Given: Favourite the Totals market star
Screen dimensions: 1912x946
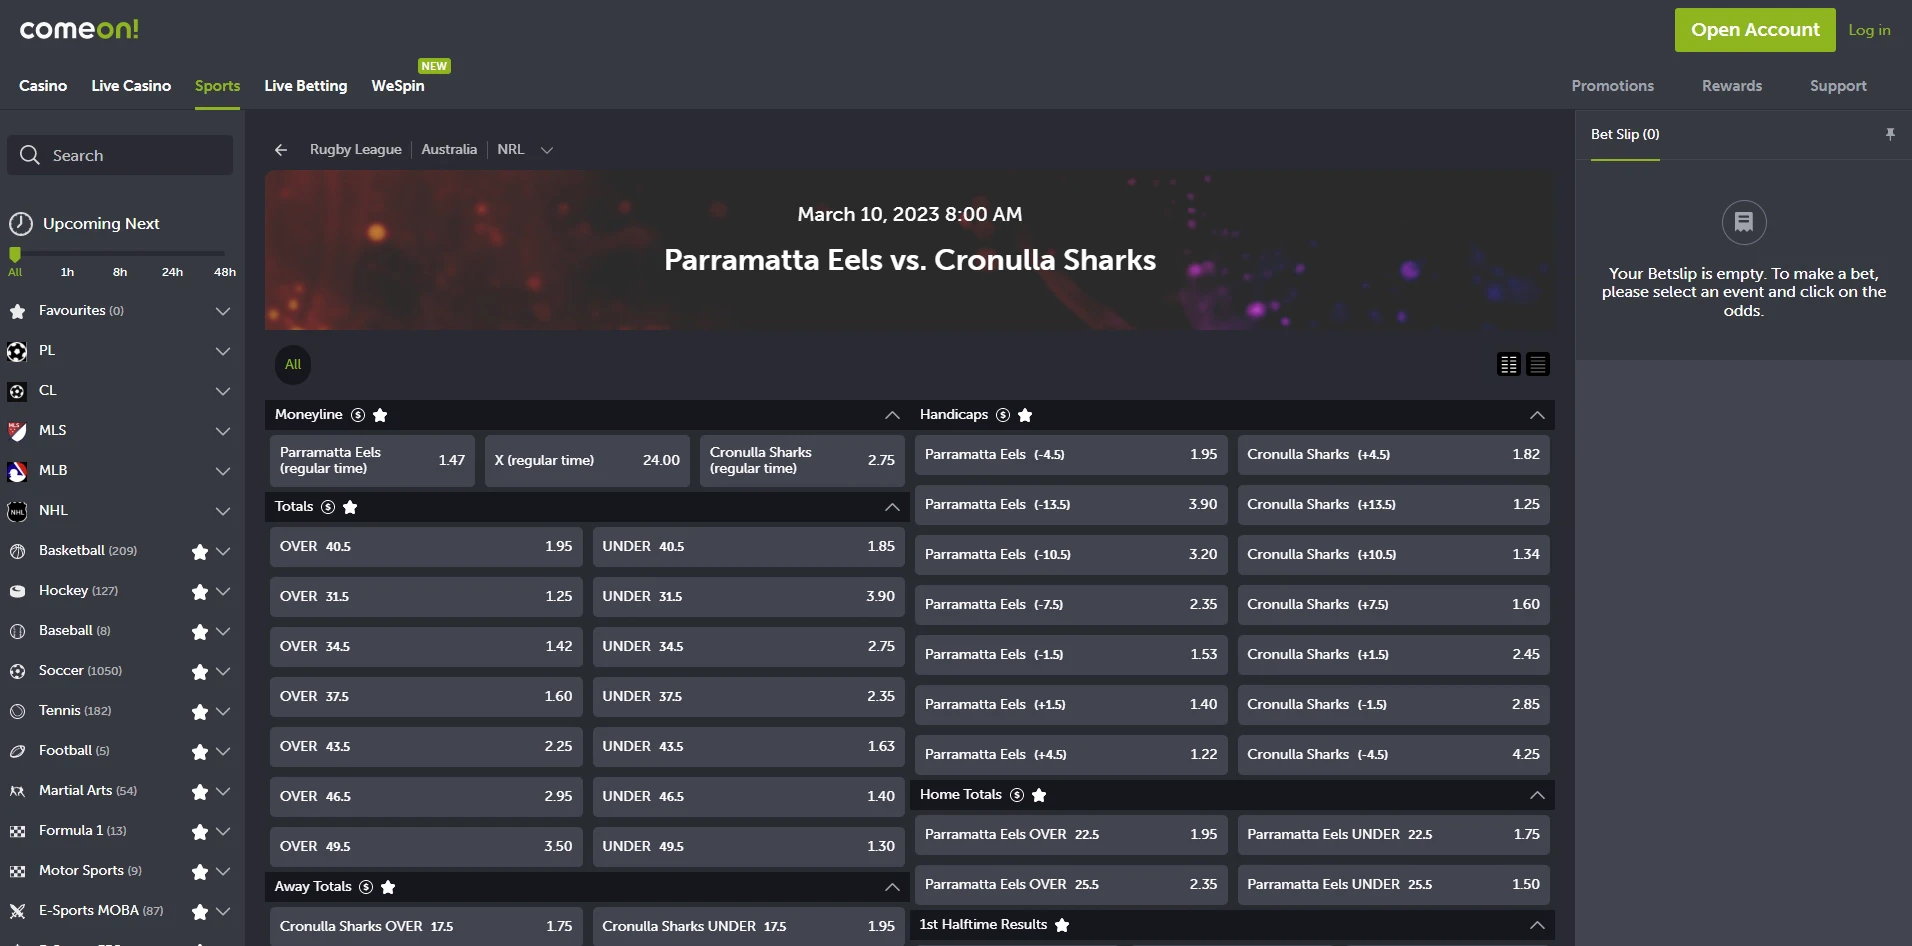Looking at the screenshot, I should [x=350, y=507].
